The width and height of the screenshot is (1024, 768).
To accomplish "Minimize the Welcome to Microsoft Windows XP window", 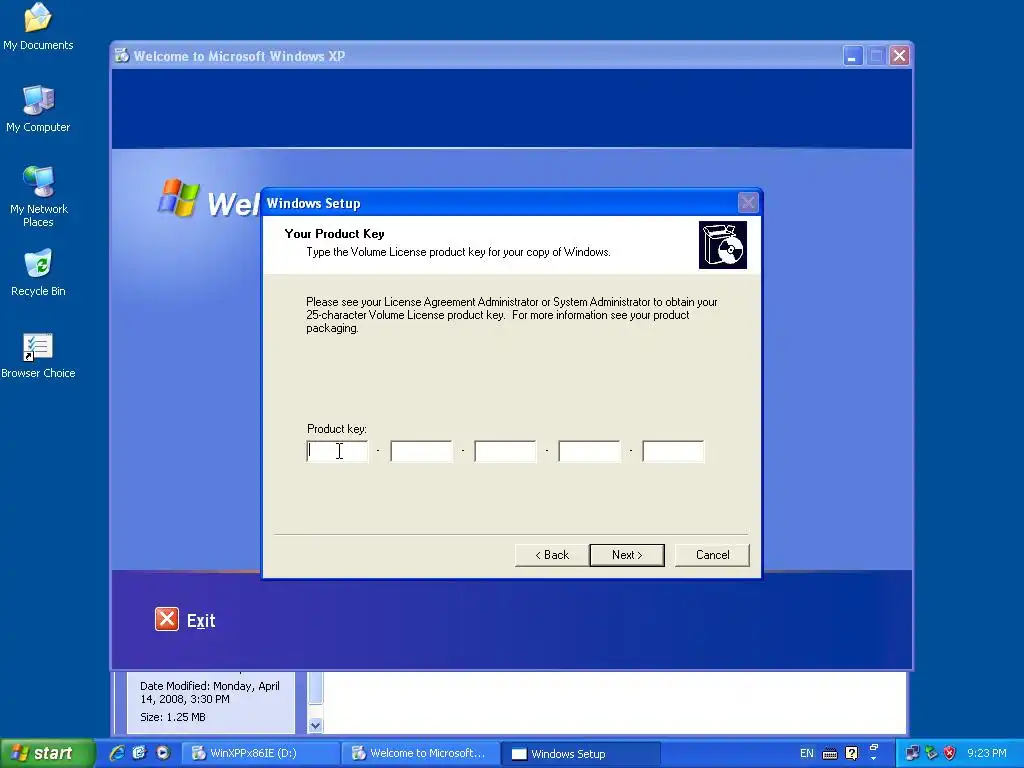I will coord(852,56).
